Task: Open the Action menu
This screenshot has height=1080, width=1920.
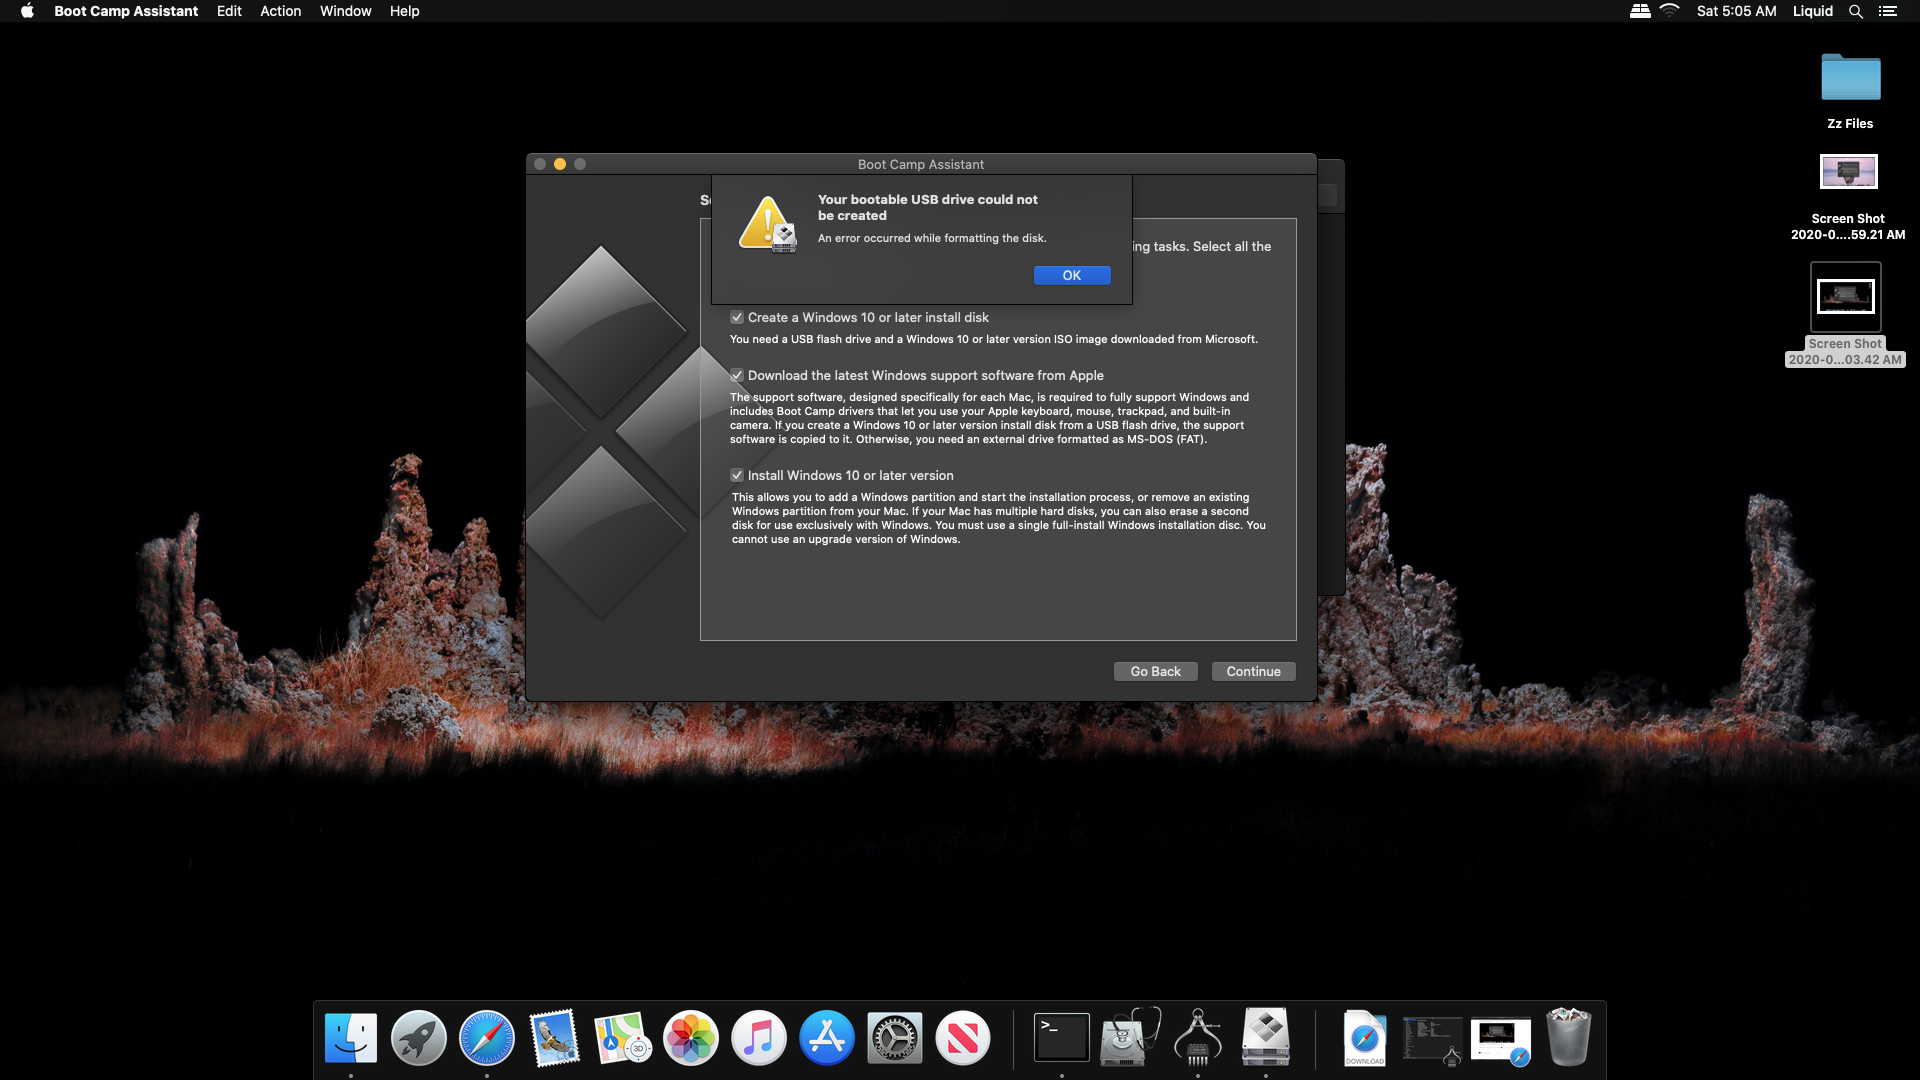Action: click(280, 11)
